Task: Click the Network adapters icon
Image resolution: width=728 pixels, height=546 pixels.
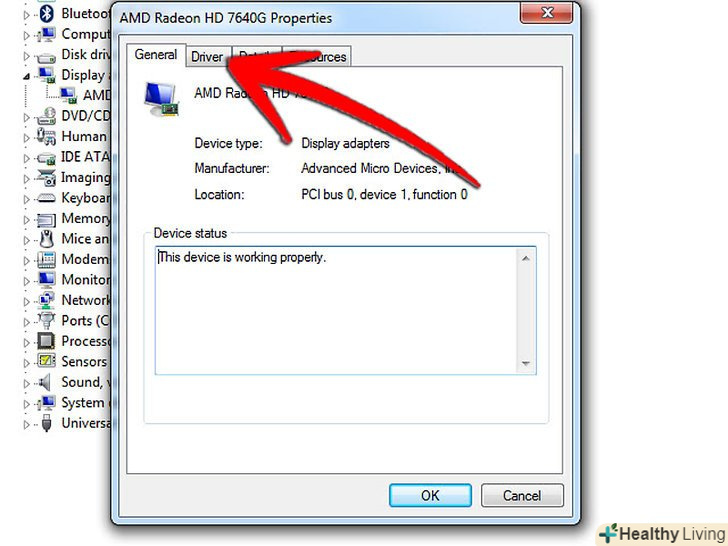Action: (x=46, y=300)
